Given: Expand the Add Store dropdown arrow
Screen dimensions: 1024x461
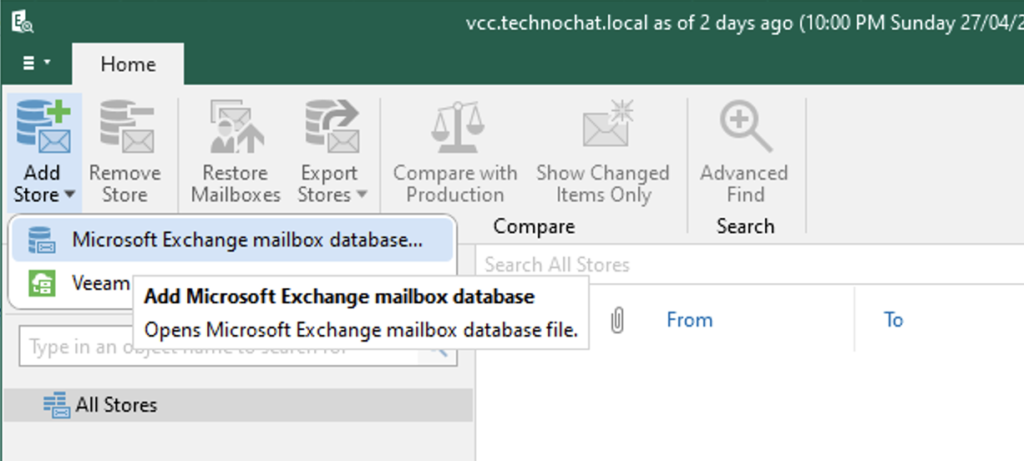Looking at the screenshot, I should tap(68, 196).
